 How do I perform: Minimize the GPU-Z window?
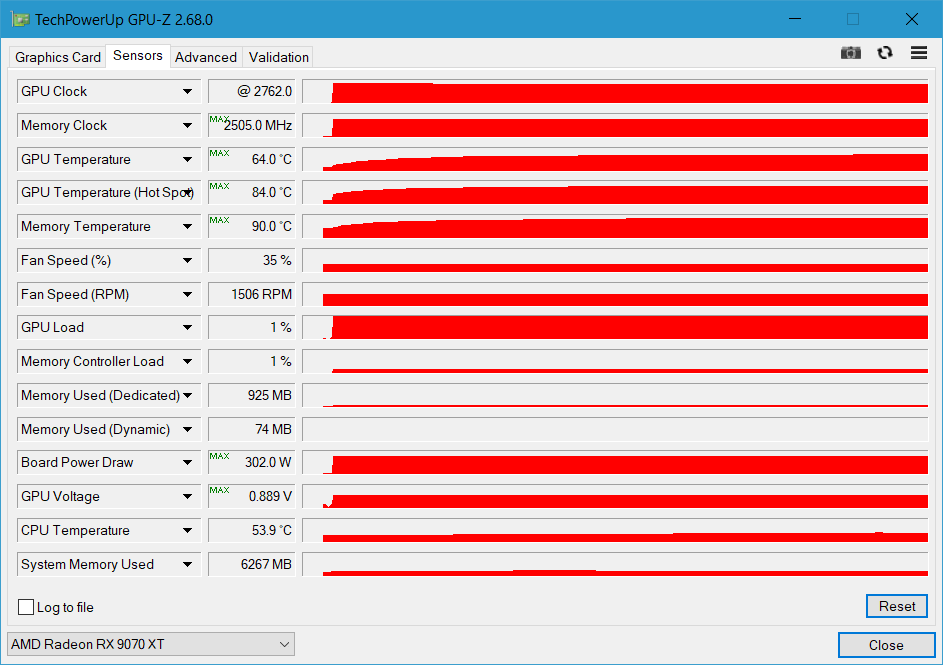point(795,19)
